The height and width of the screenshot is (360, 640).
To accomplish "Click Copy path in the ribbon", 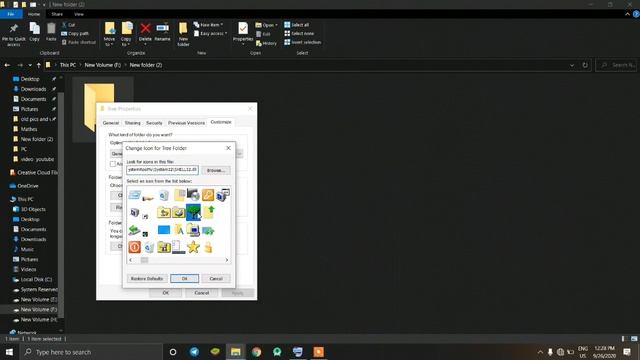I will pos(75,33).
